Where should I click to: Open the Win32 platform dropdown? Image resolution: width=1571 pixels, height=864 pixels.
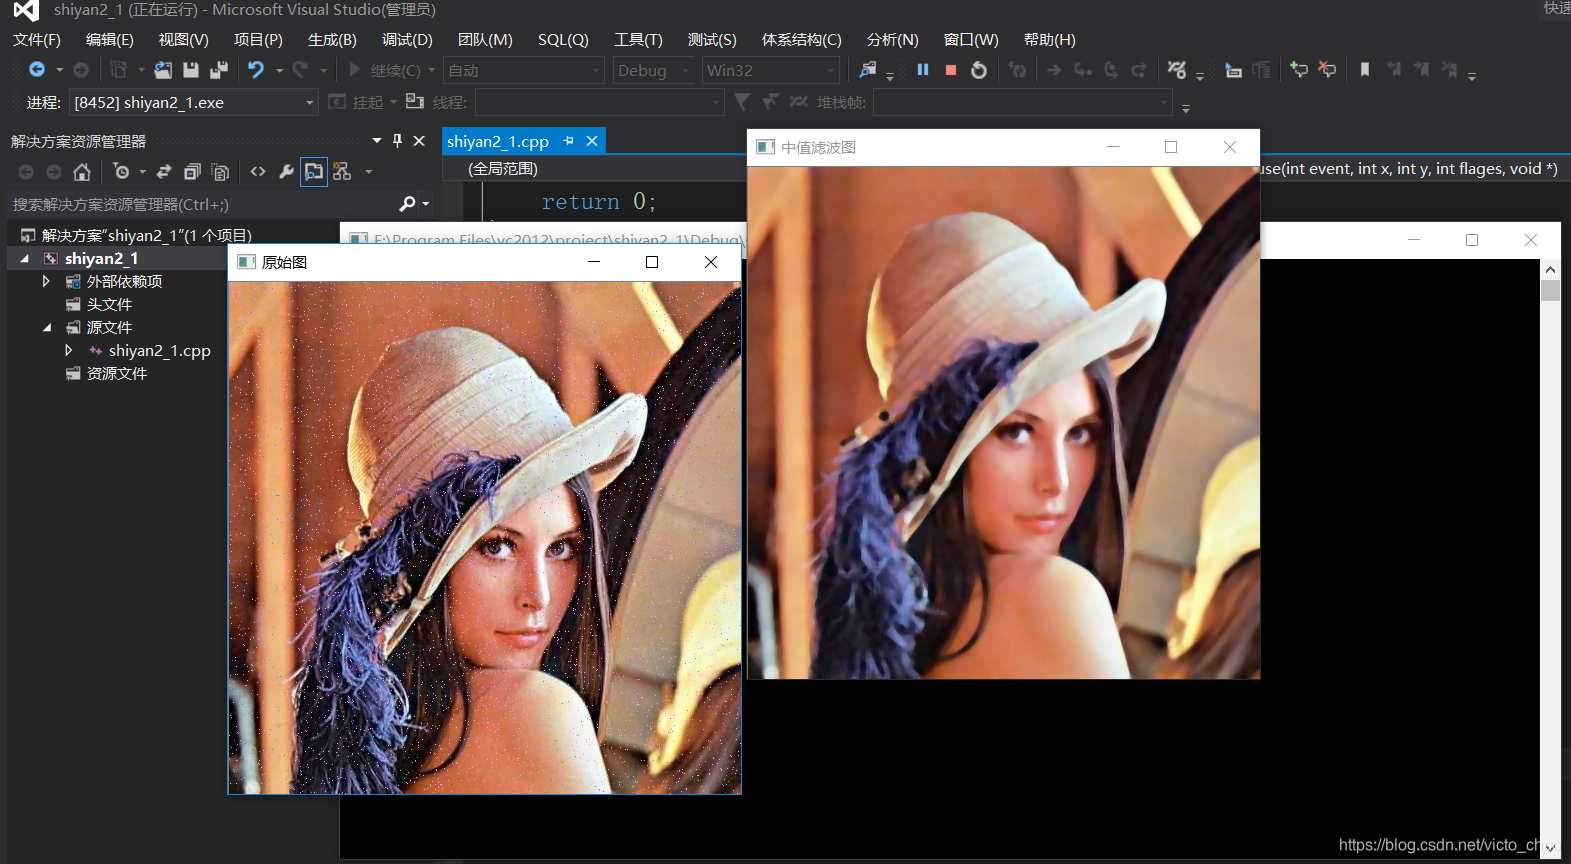click(770, 70)
